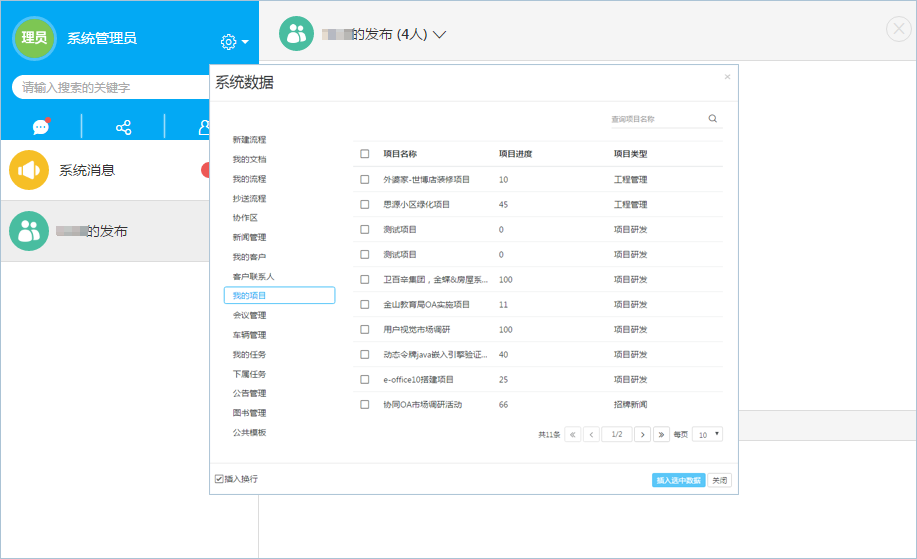Select 图书管理 in the left menu

point(249,413)
